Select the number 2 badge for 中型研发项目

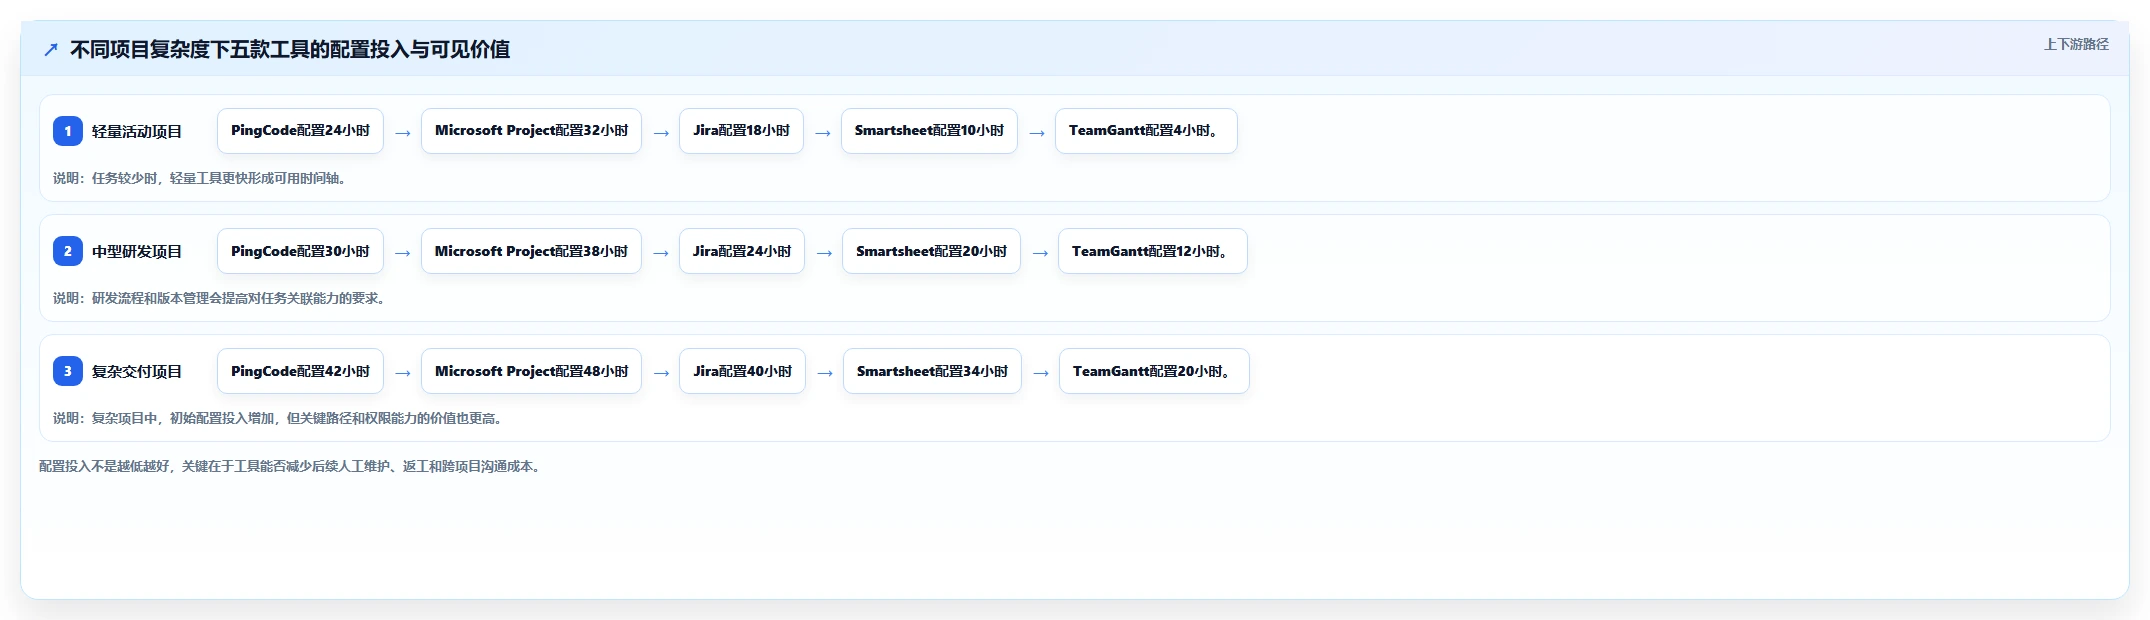point(68,251)
